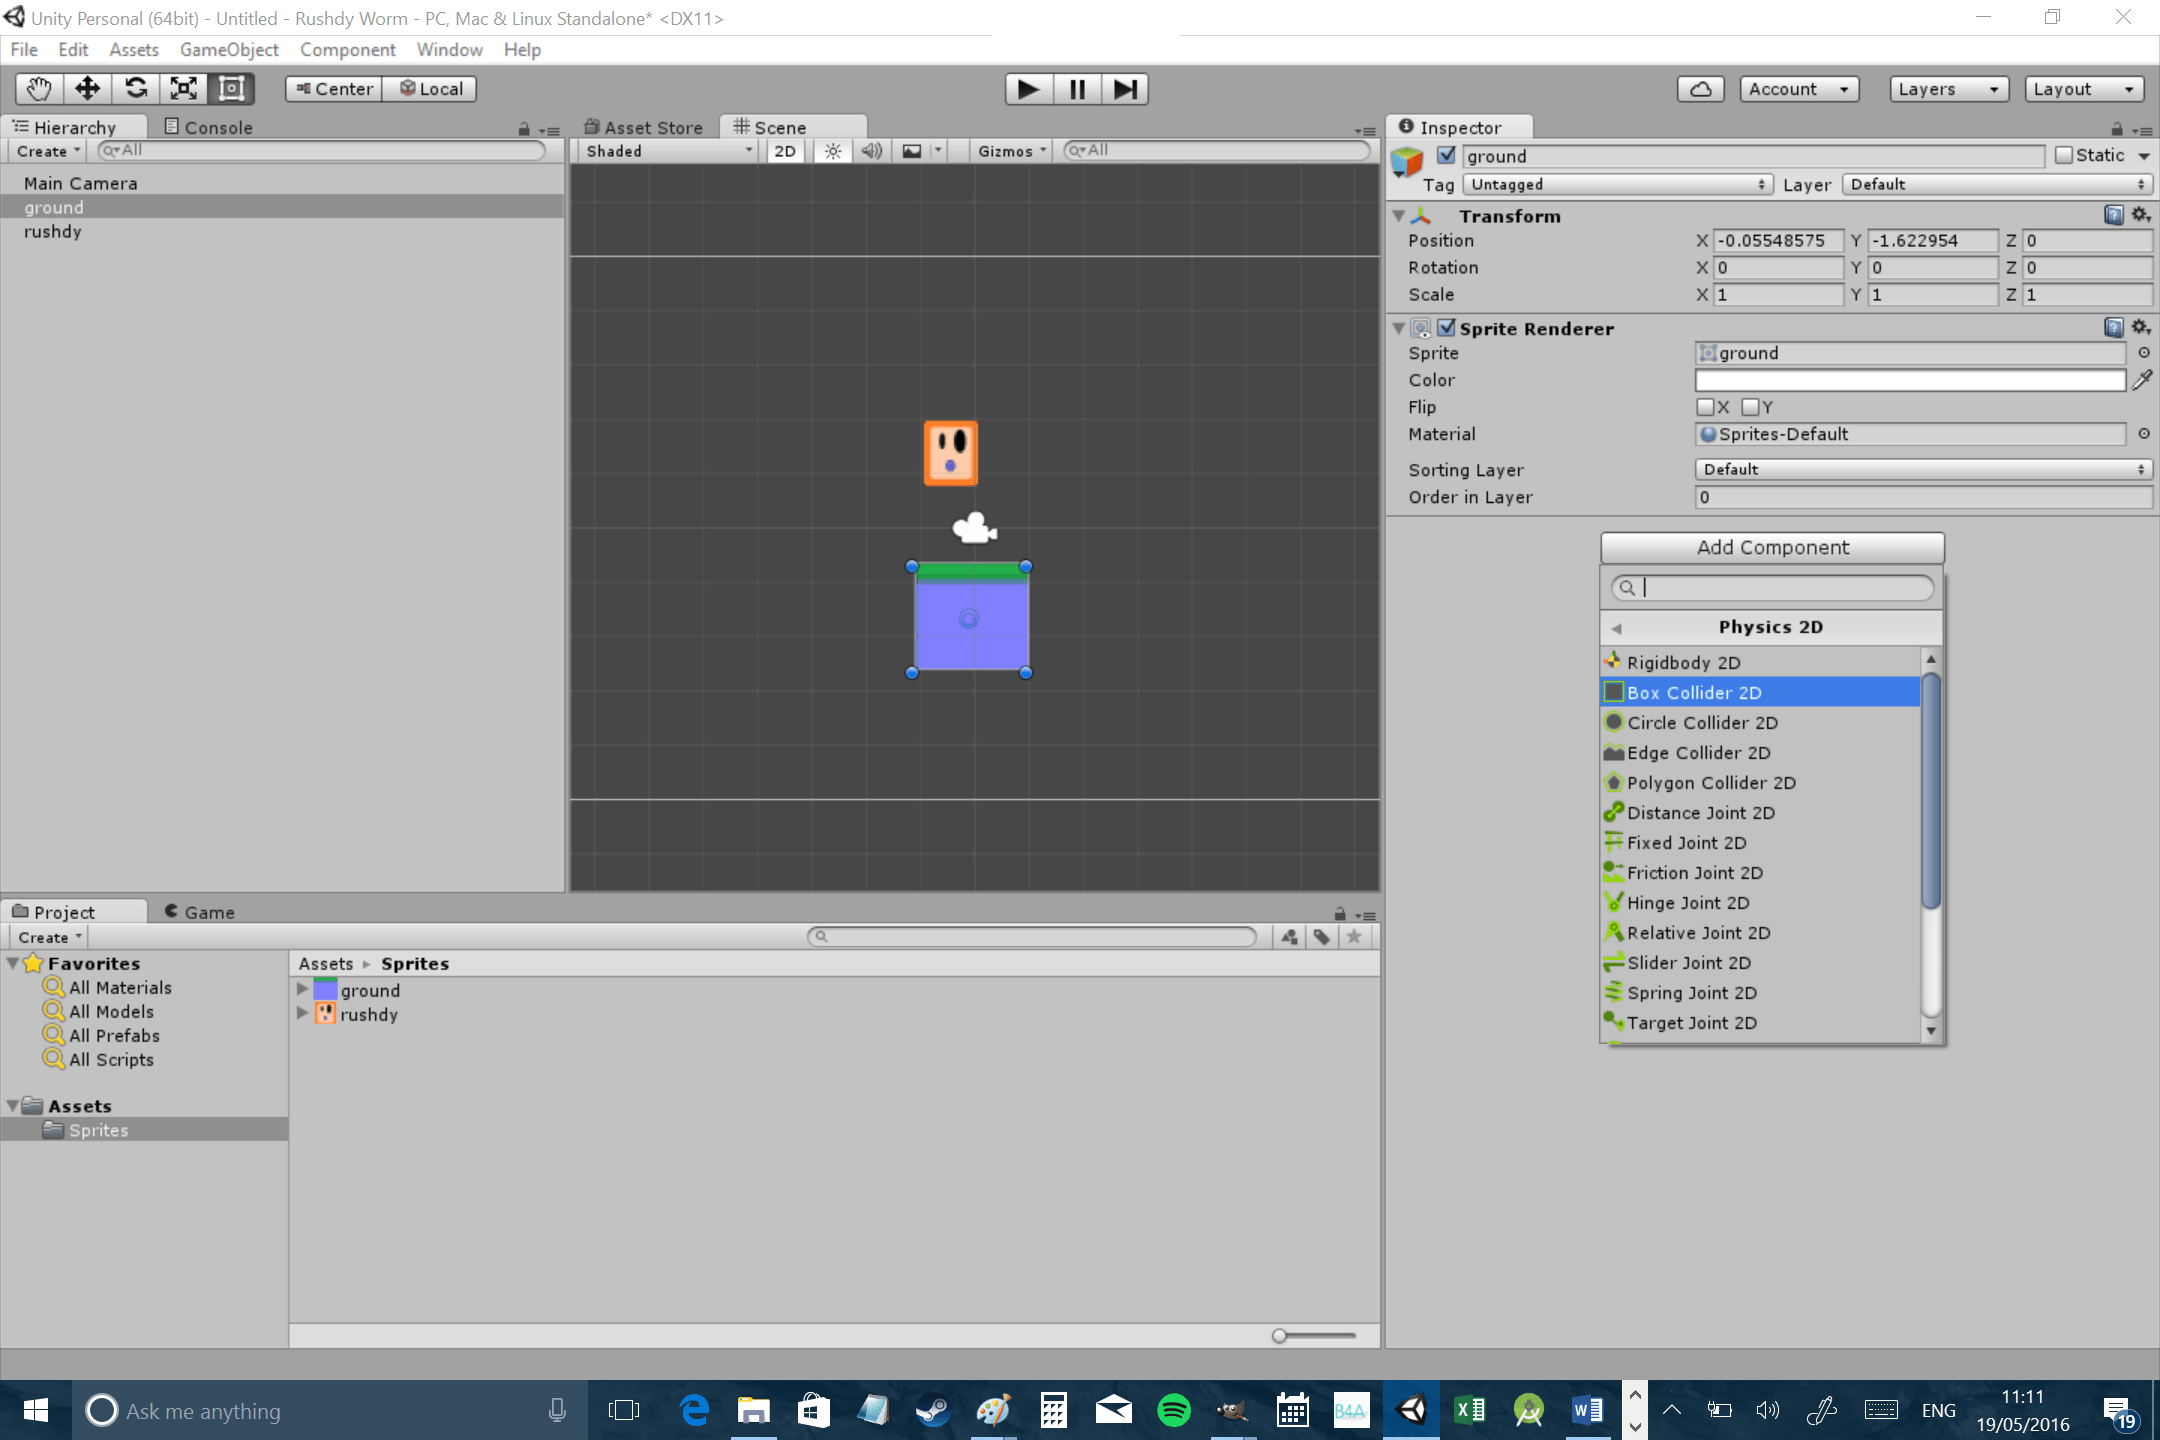Screen dimensions: 2160x1440
Task: Collapse the Transform component
Action: [1399, 216]
